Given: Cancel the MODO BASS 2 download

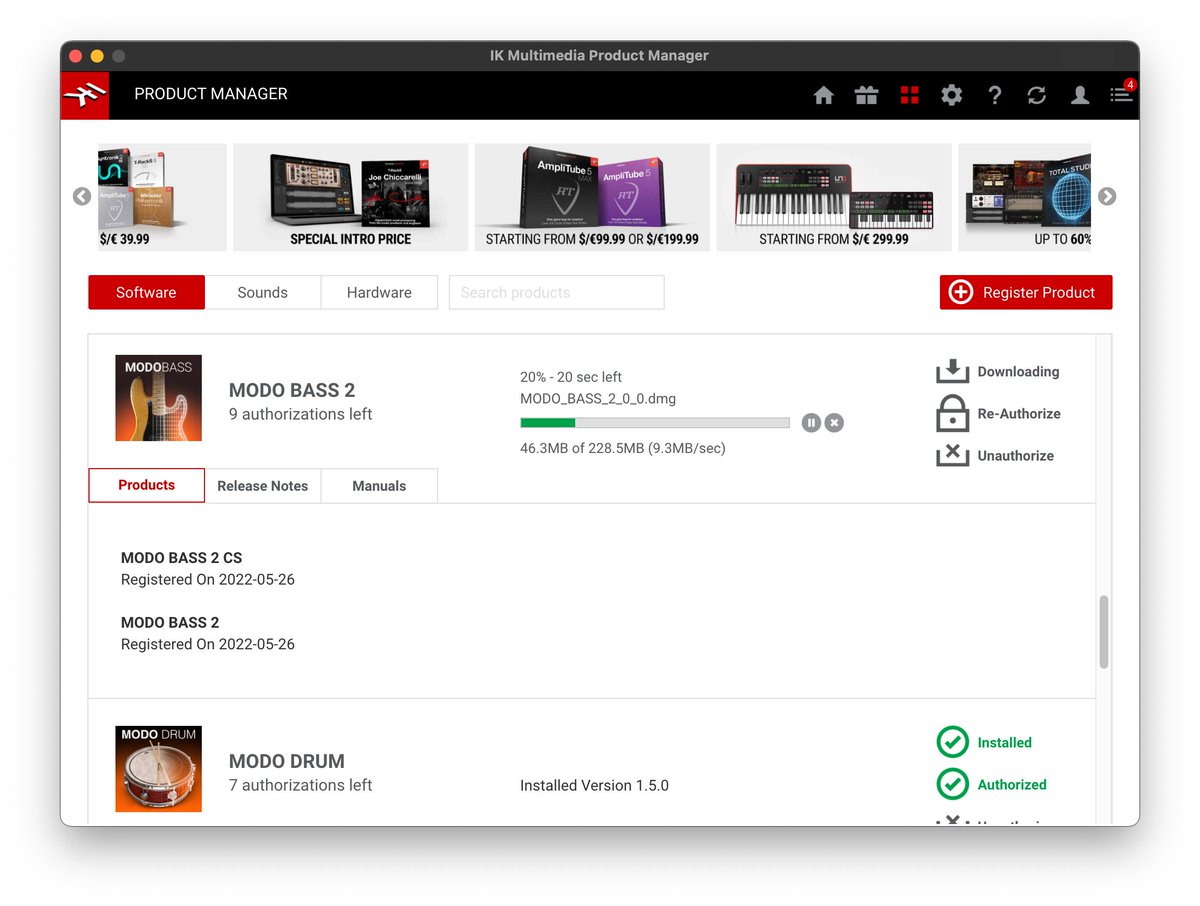Looking at the screenshot, I should pos(834,423).
